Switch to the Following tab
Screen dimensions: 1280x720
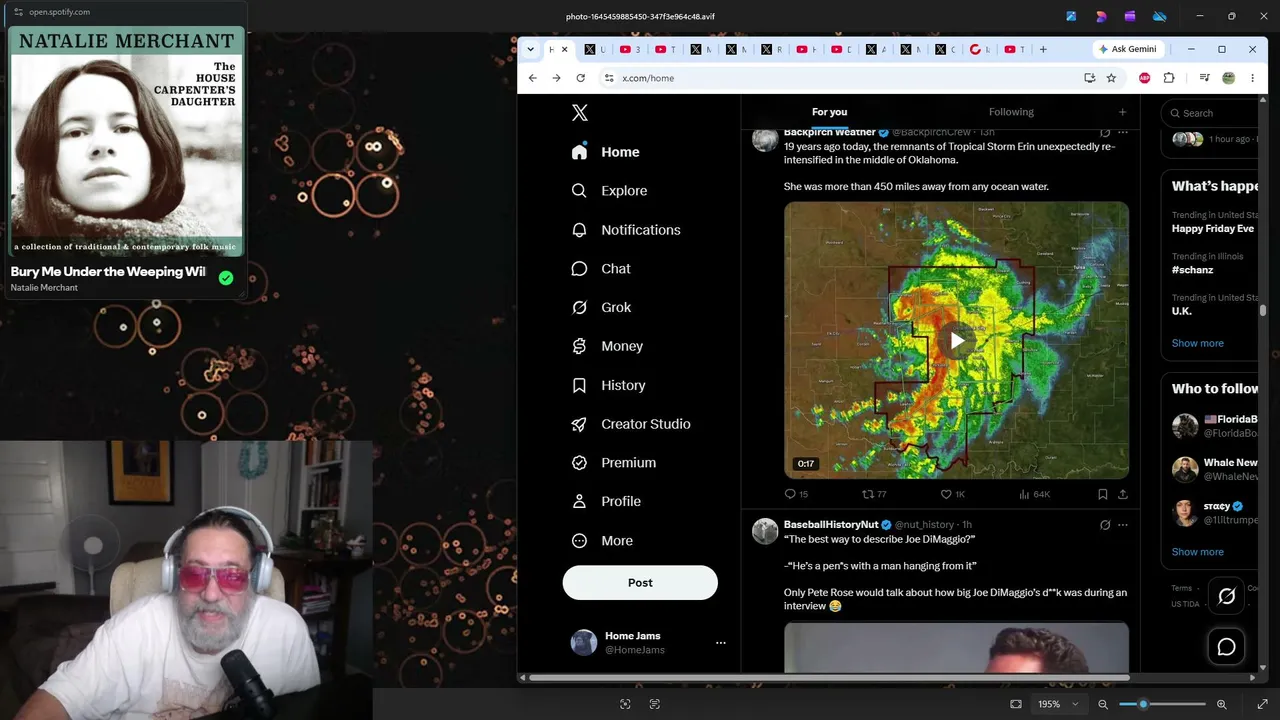(x=1011, y=112)
